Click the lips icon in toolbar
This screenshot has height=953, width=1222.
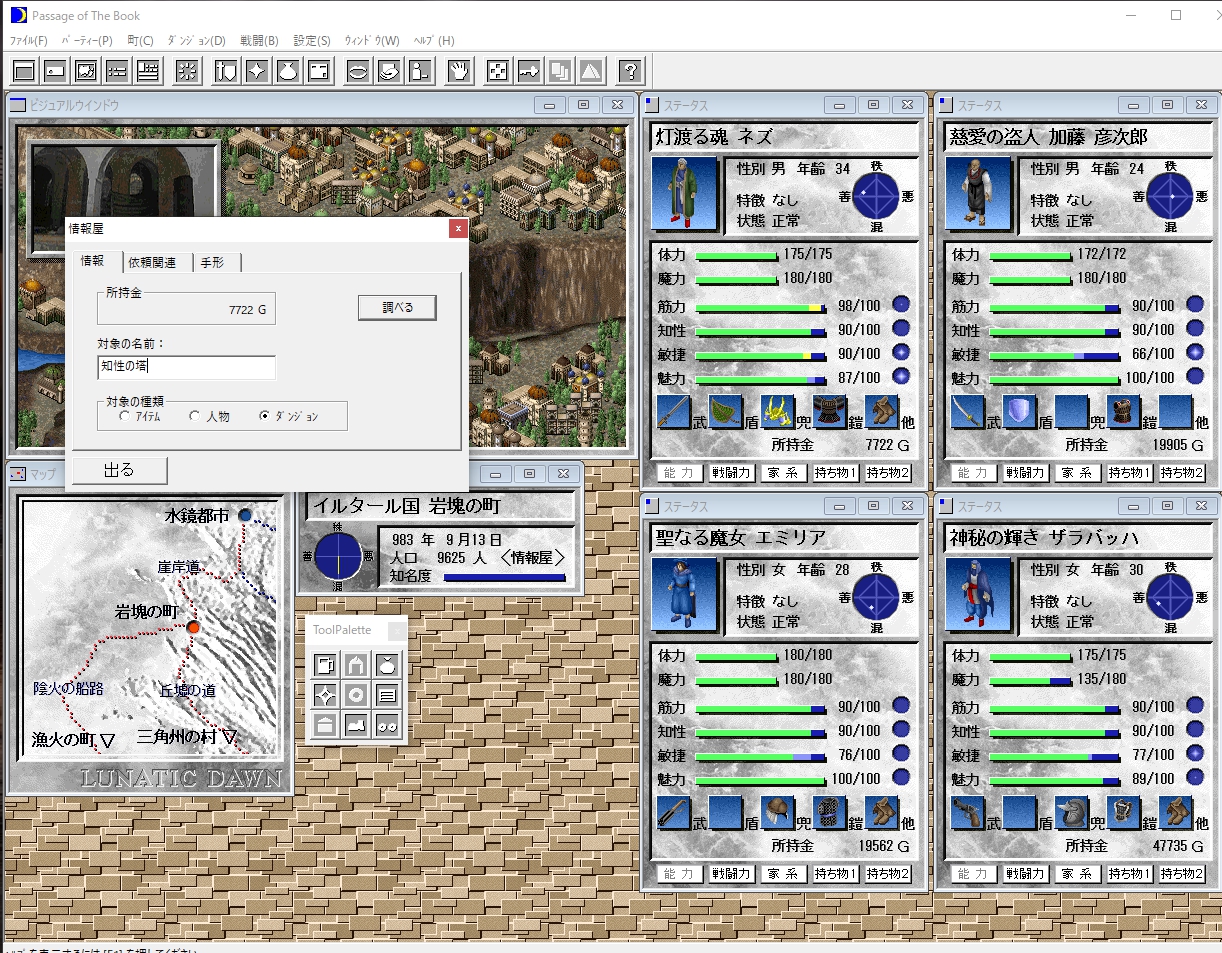[358, 71]
